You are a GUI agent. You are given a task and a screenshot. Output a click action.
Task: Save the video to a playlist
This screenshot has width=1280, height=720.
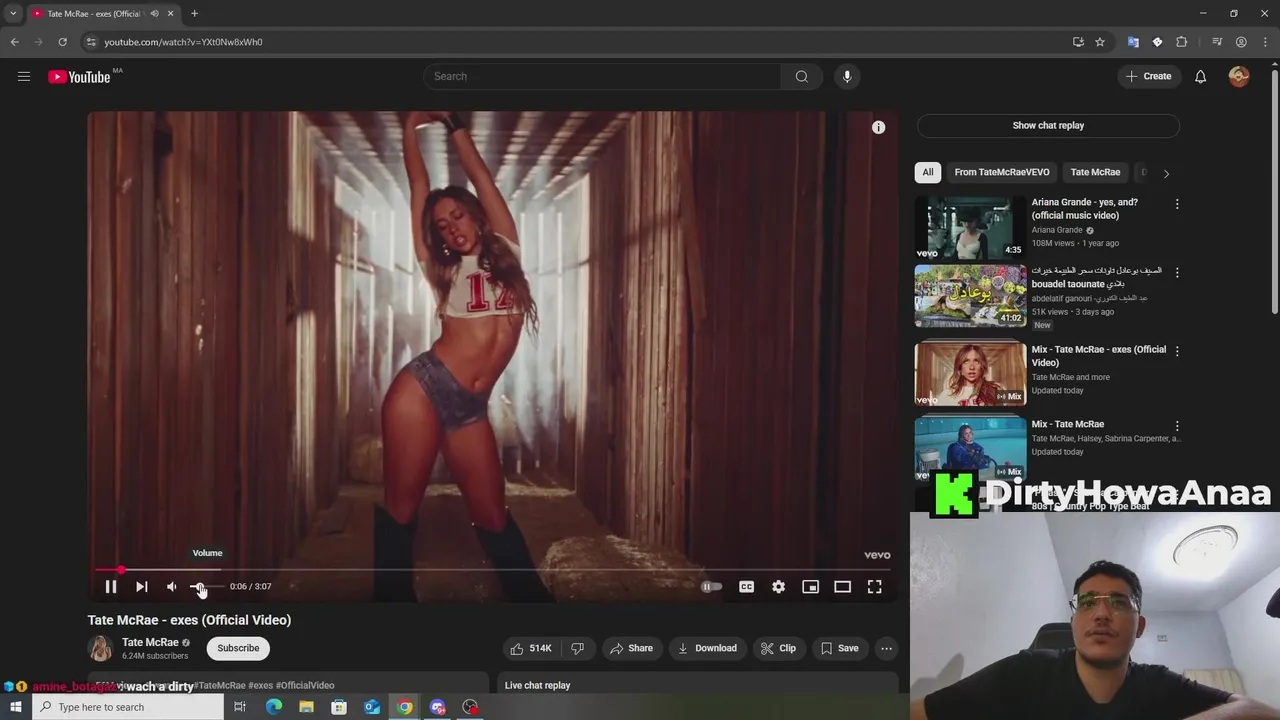point(839,648)
